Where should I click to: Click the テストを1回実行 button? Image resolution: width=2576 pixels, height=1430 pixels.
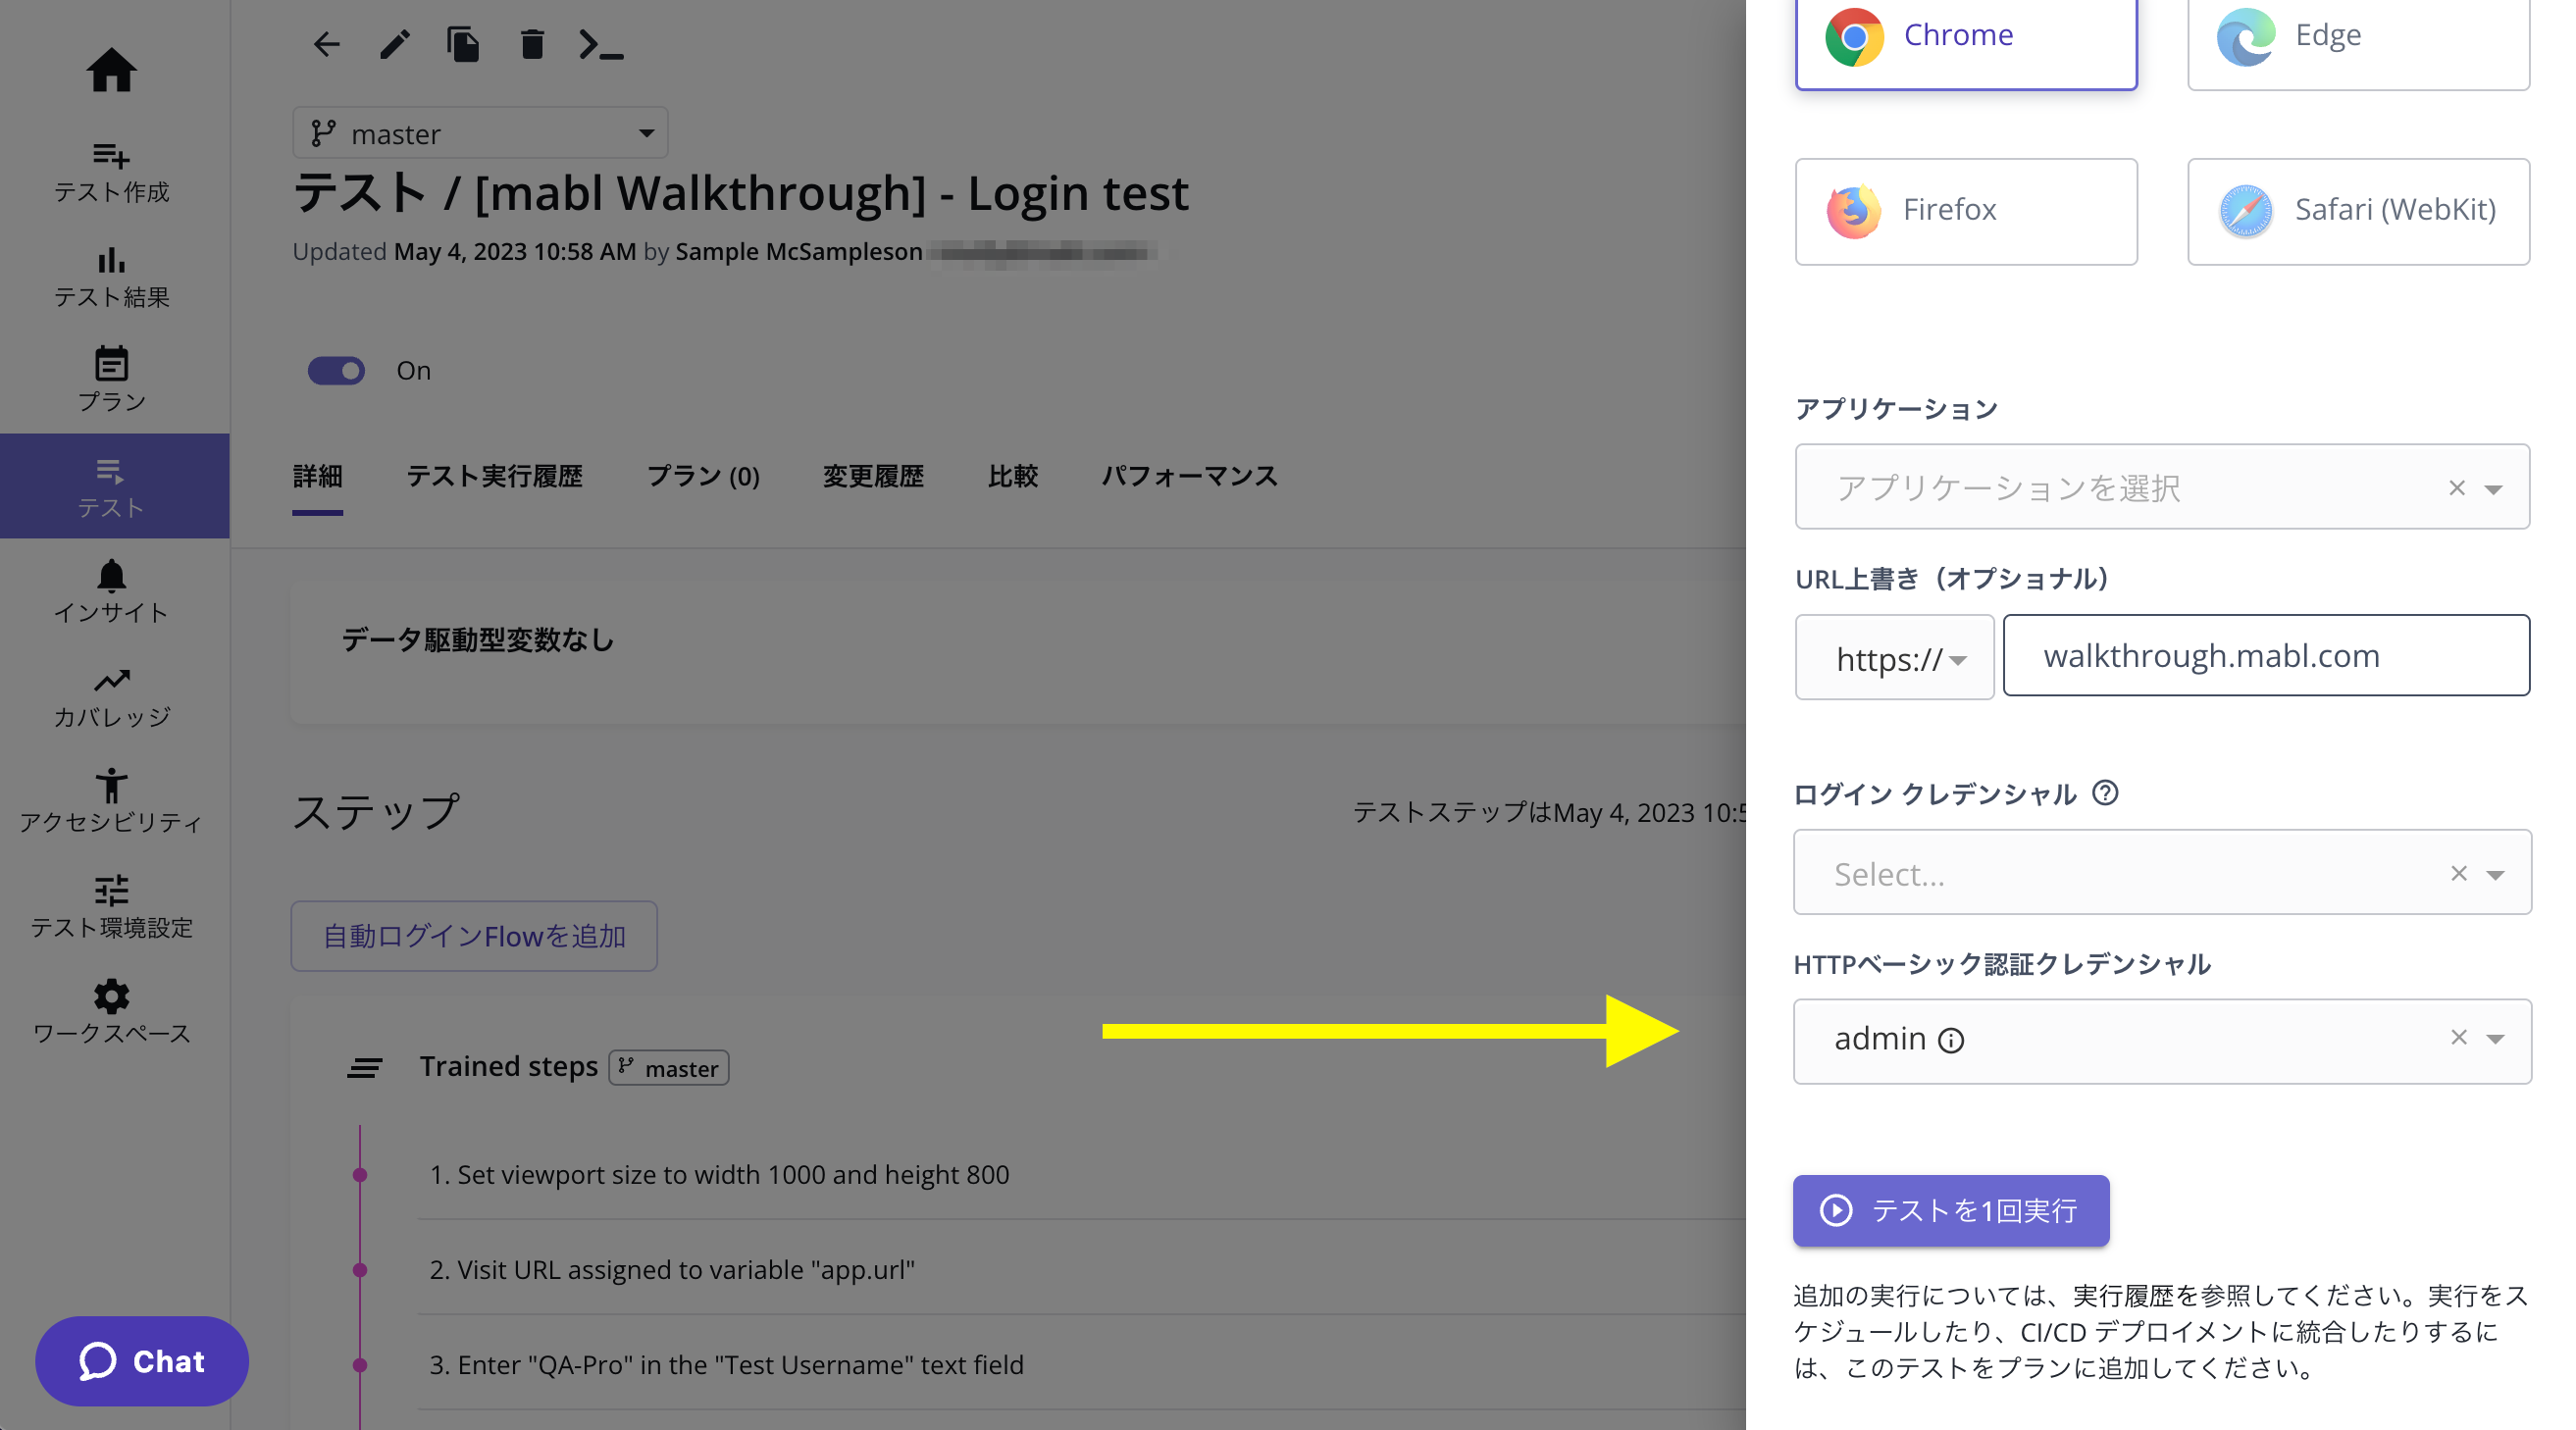point(1951,1211)
